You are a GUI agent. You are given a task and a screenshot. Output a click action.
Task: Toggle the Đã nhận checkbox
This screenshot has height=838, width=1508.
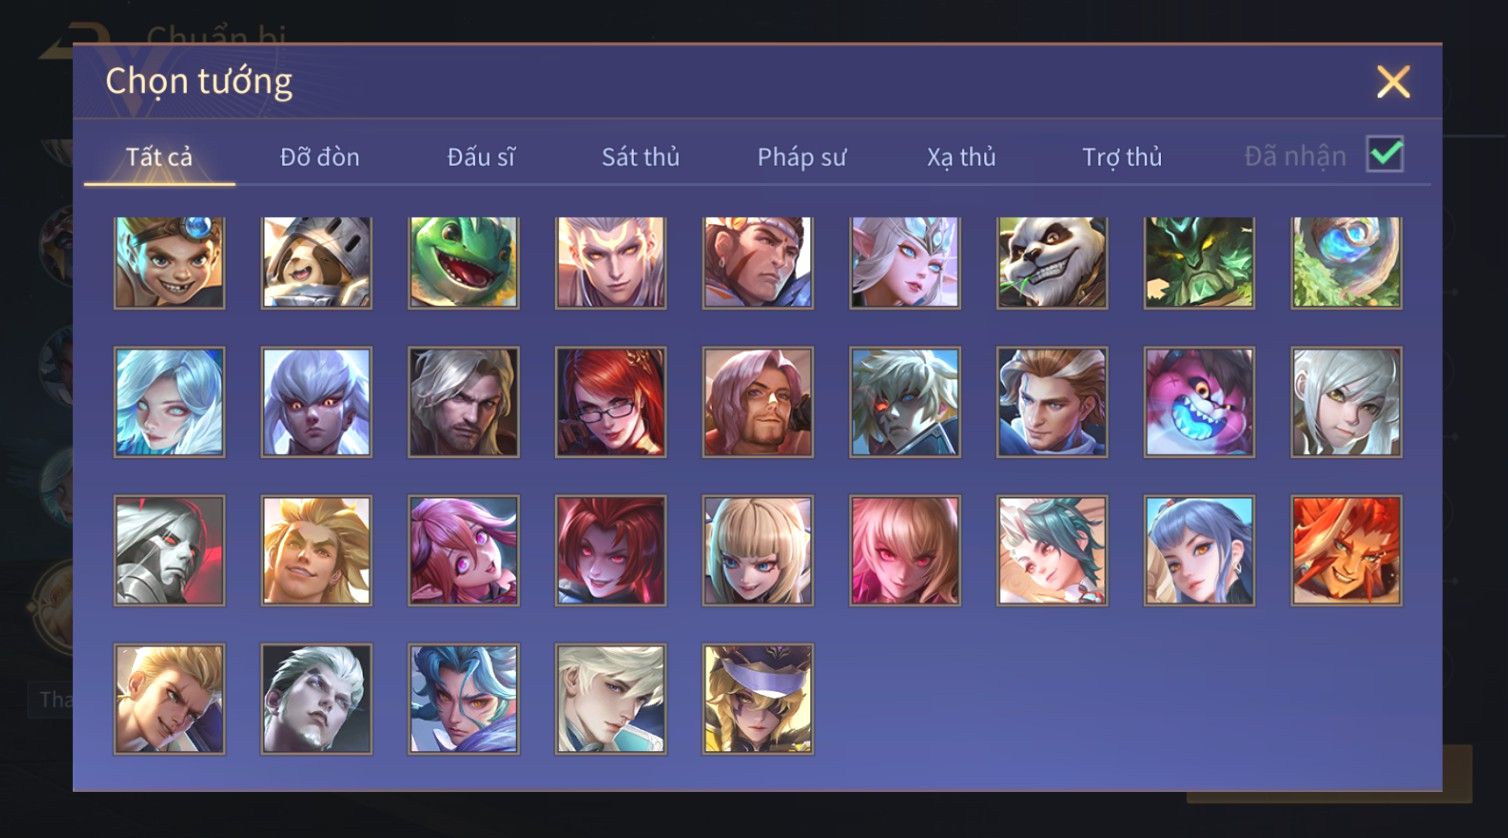coord(1385,155)
